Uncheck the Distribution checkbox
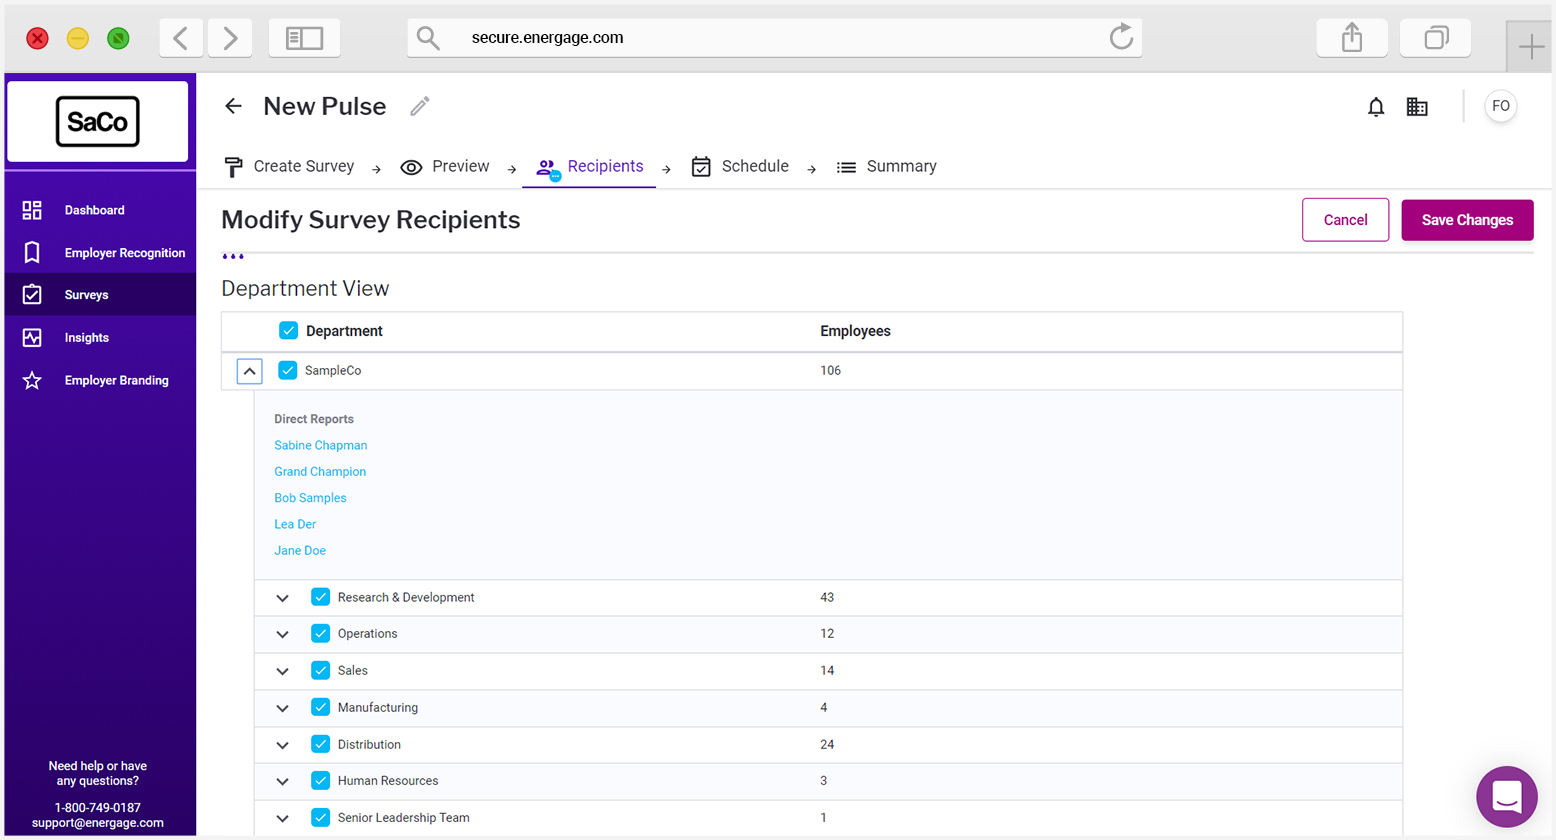The height and width of the screenshot is (840, 1556). pos(320,744)
